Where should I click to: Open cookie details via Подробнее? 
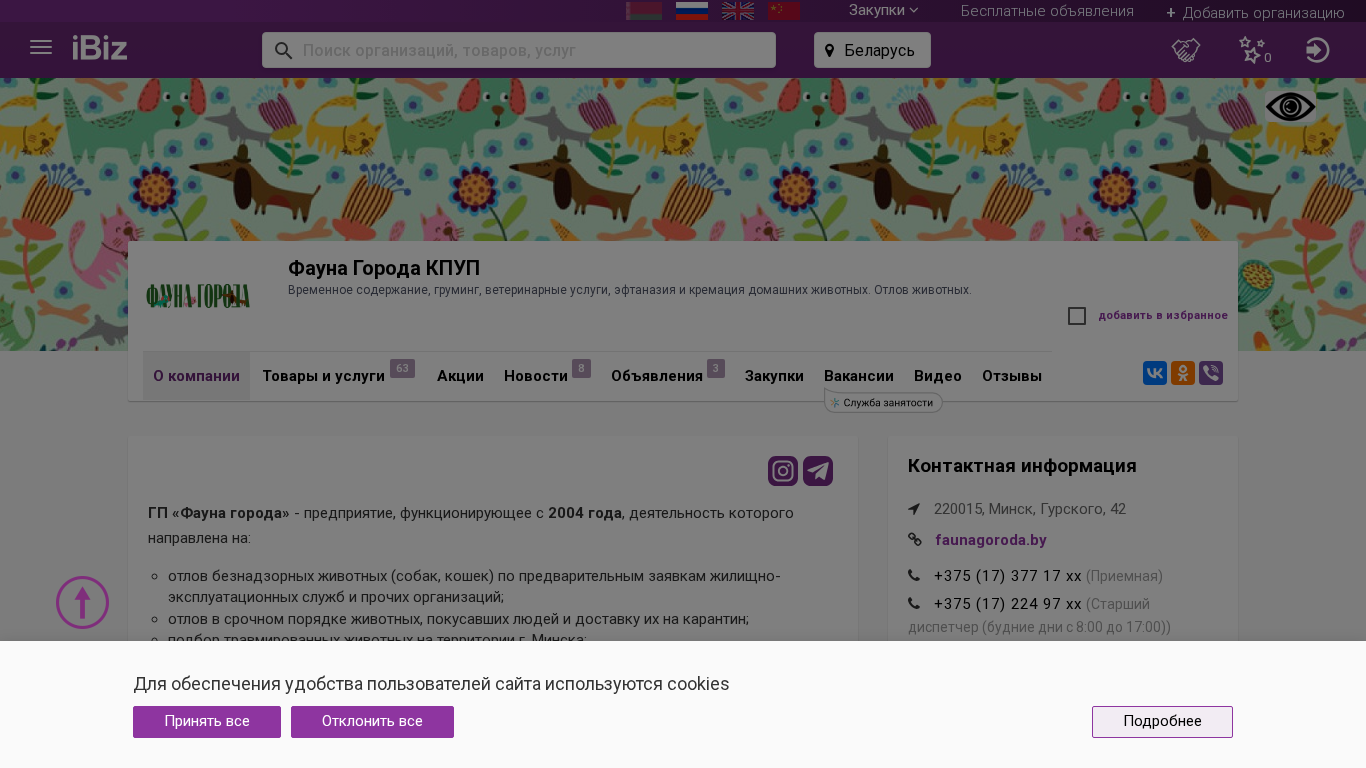1162,722
